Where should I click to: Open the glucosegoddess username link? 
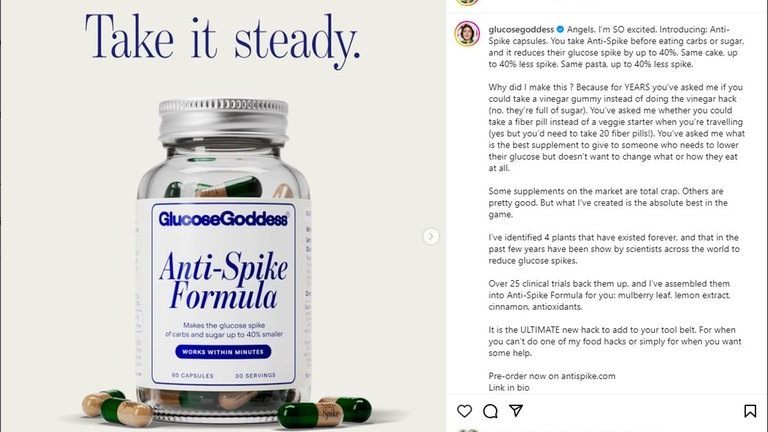521,29
